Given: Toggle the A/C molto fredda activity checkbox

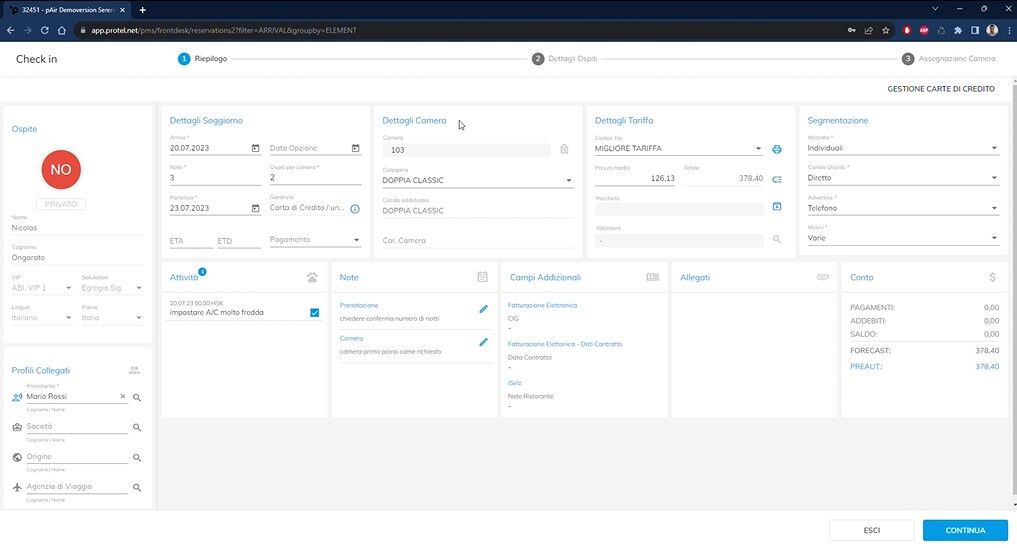Looking at the screenshot, I should click(314, 313).
